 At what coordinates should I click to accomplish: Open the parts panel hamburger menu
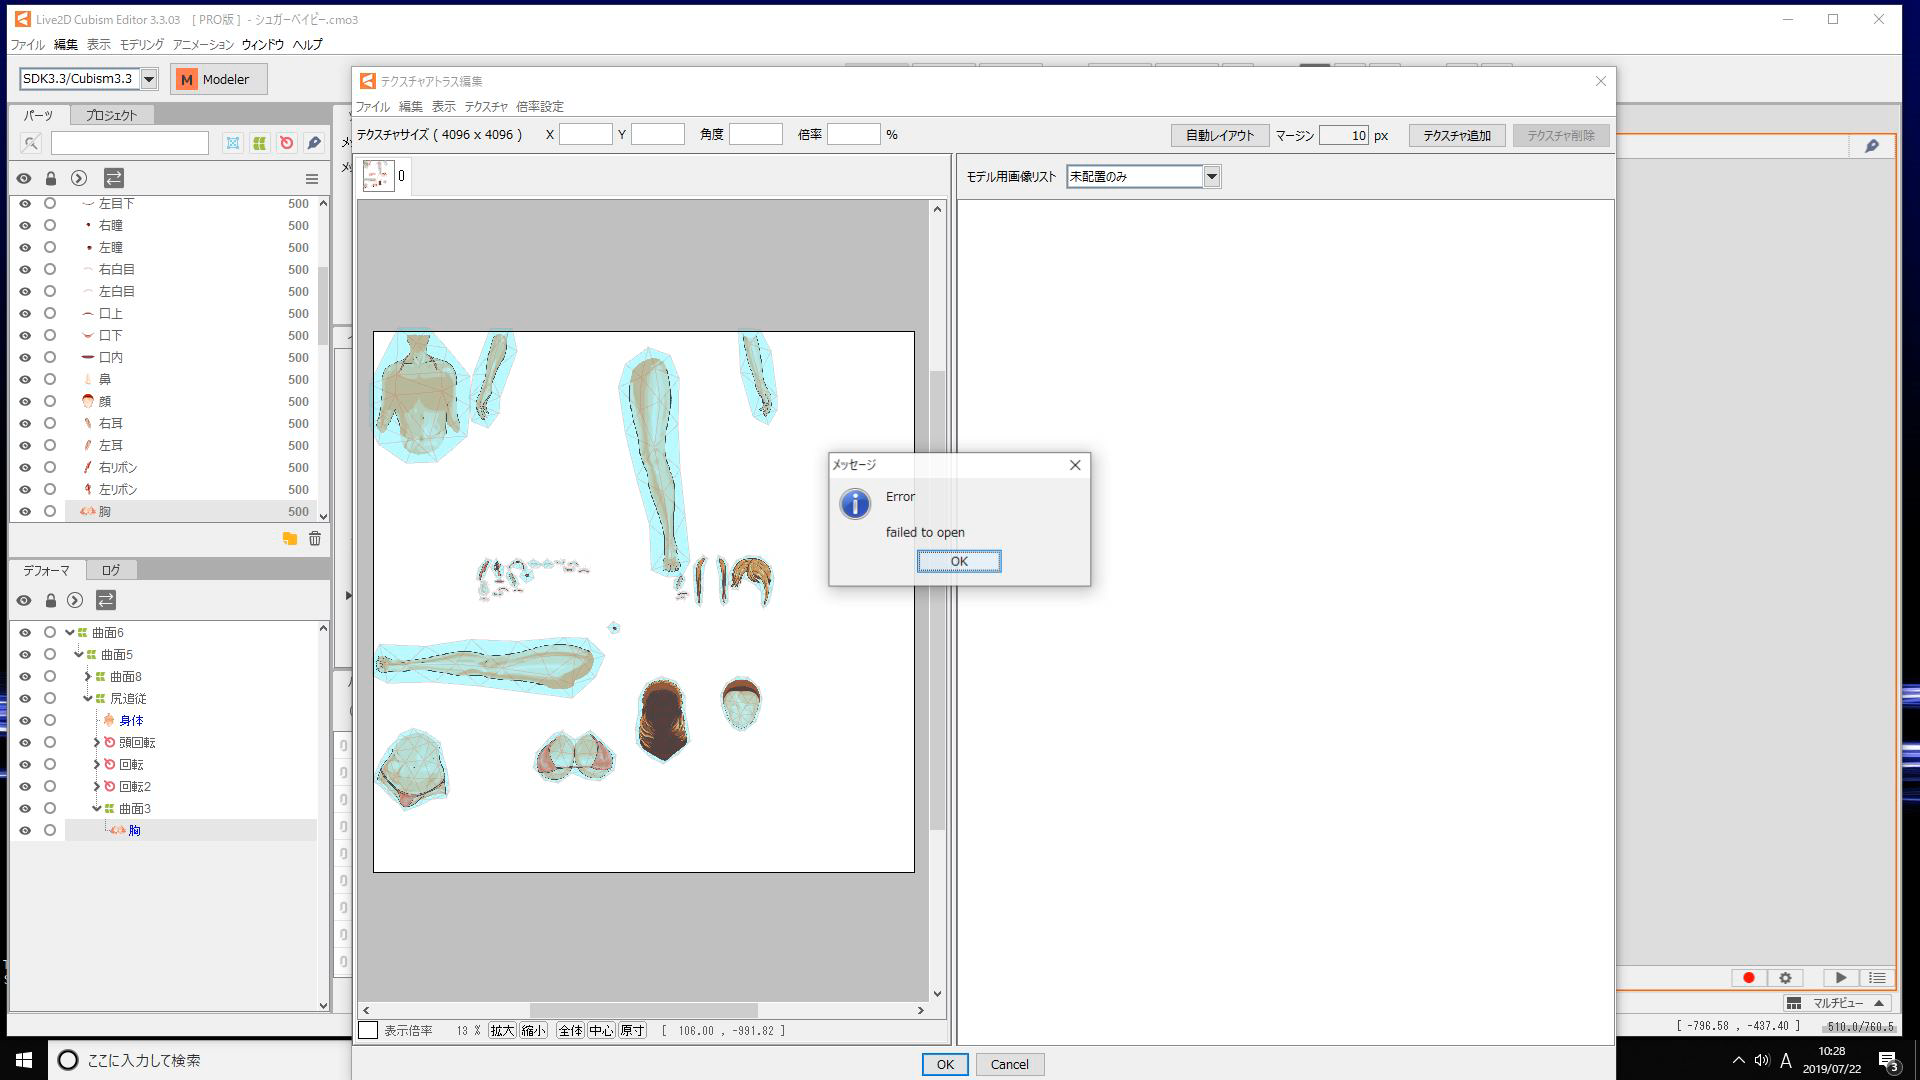[x=312, y=179]
